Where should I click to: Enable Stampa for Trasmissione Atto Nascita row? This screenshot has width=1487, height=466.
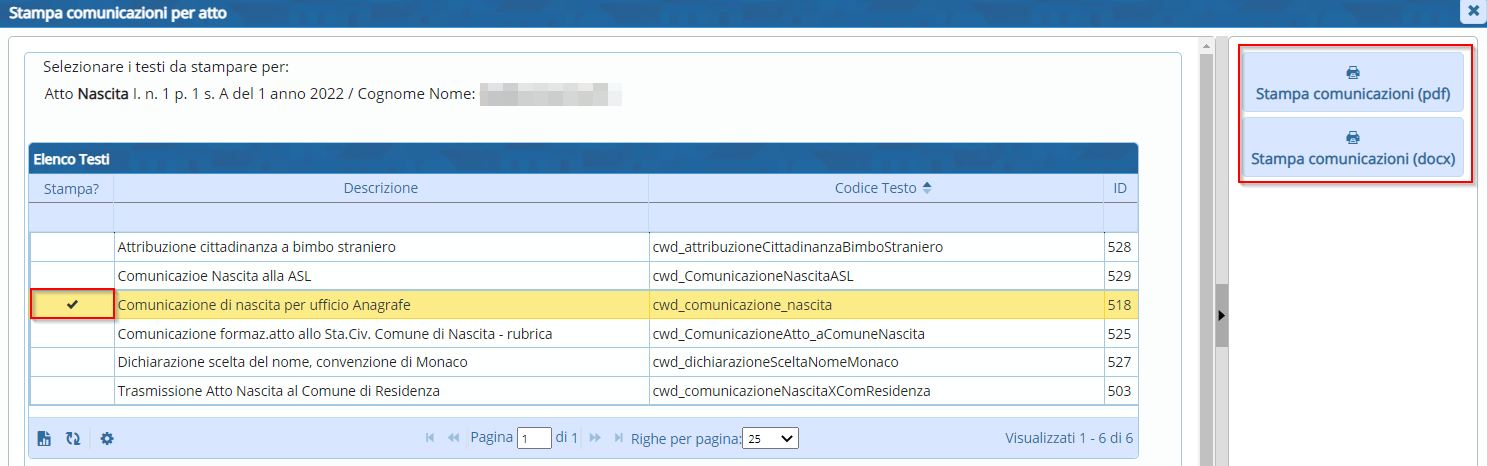tap(72, 391)
